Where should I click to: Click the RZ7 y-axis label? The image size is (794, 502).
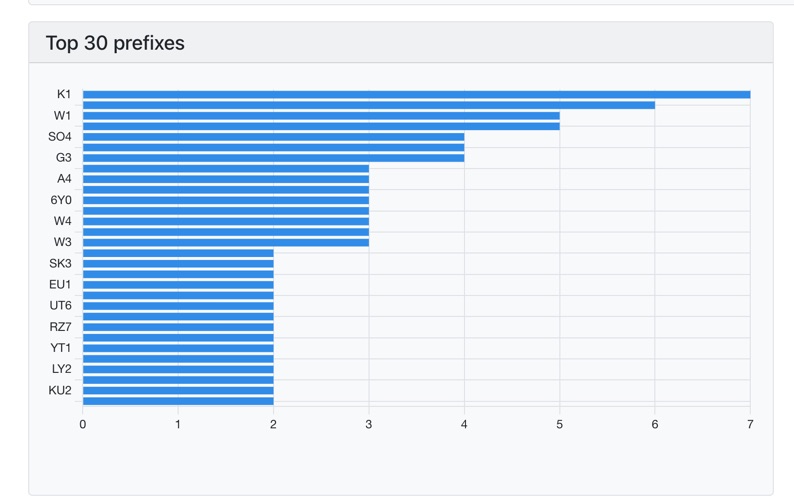click(x=60, y=327)
